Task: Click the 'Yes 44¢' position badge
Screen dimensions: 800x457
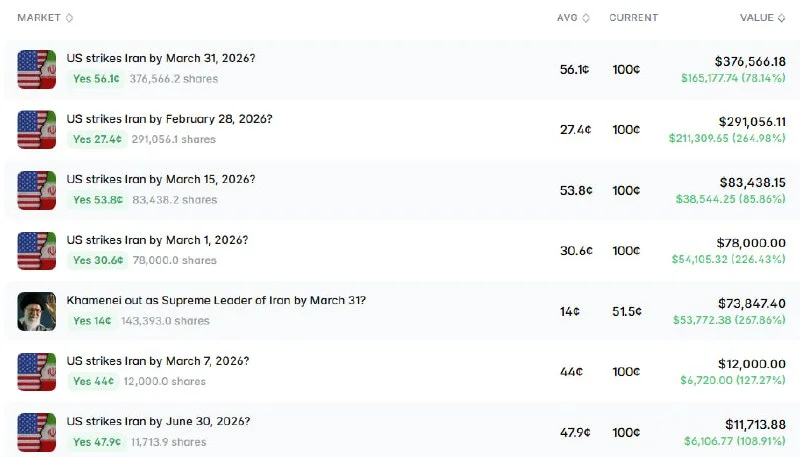Action: coord(91,382)
